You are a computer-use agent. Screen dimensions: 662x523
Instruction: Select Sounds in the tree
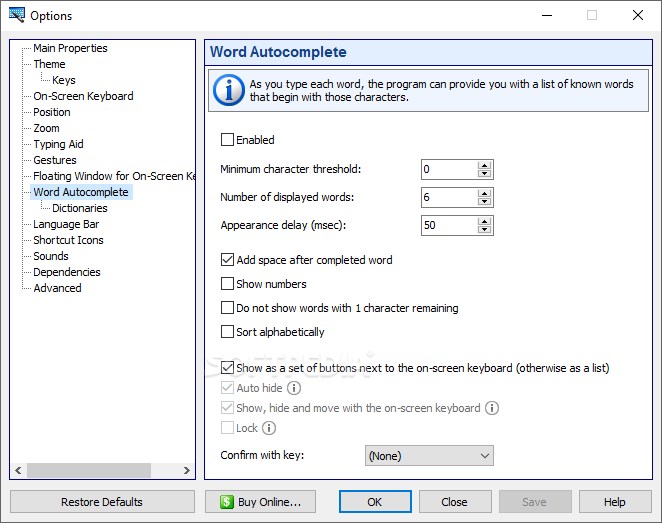[x=51, y=256]
